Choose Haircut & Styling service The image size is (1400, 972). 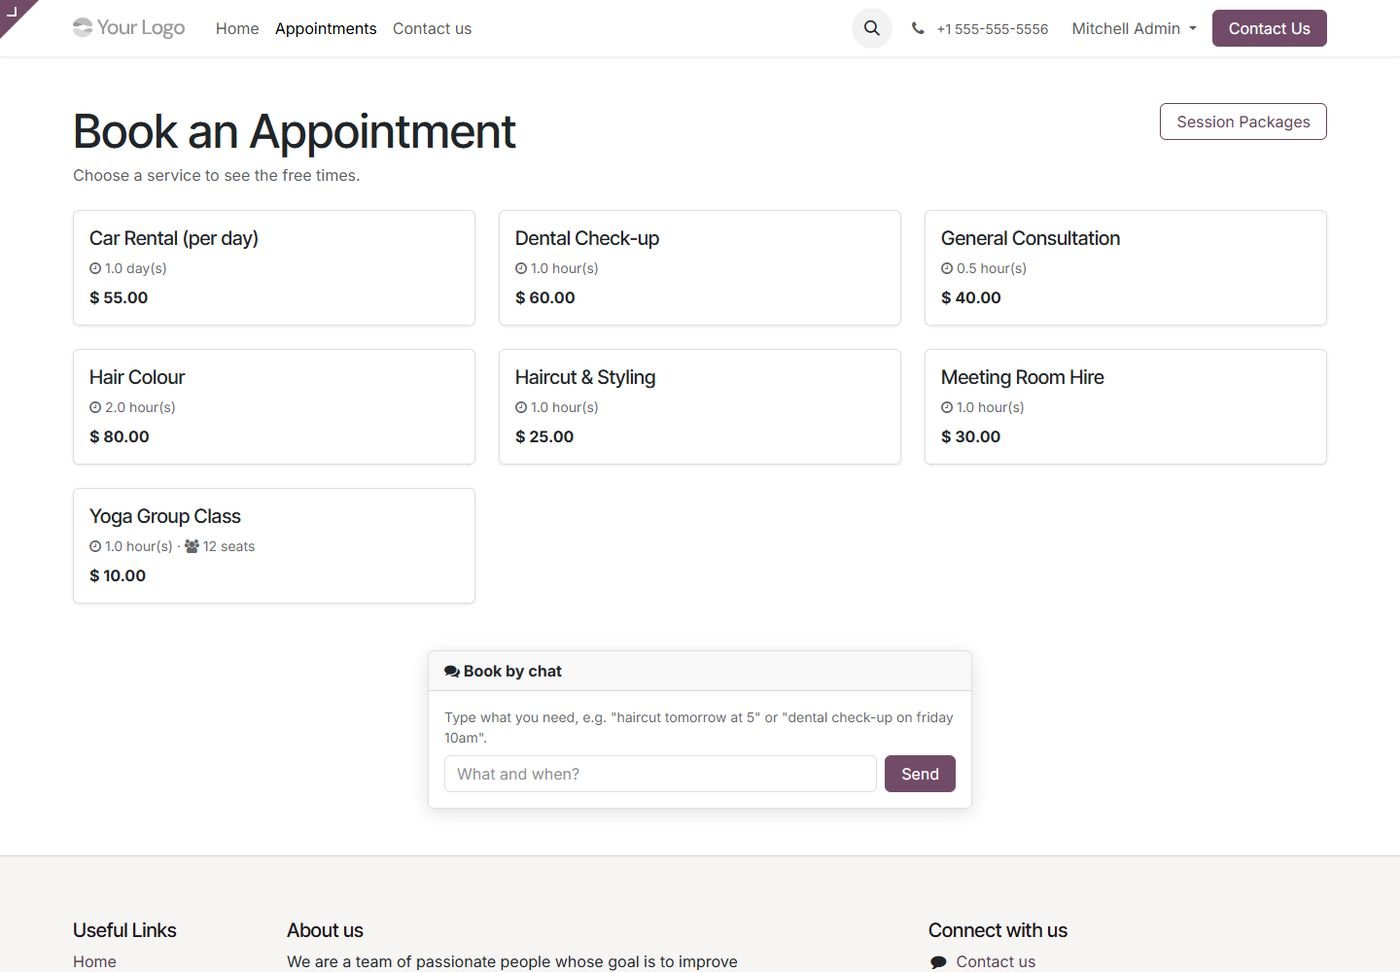(700, 407)
